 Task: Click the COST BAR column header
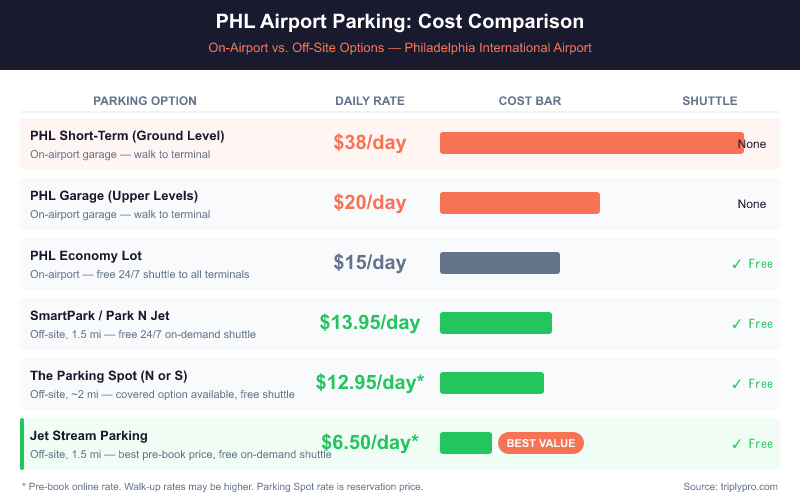point(530,101)
